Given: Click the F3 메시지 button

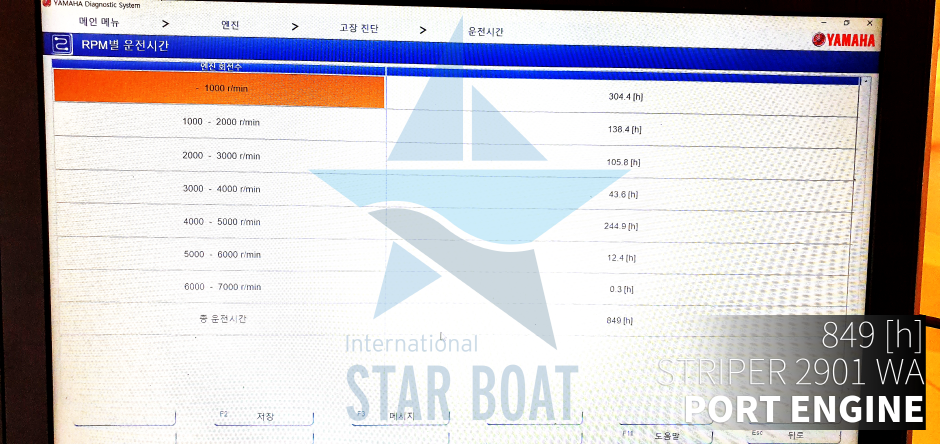Looking at the screenshot, I should [x=400, y=417].
